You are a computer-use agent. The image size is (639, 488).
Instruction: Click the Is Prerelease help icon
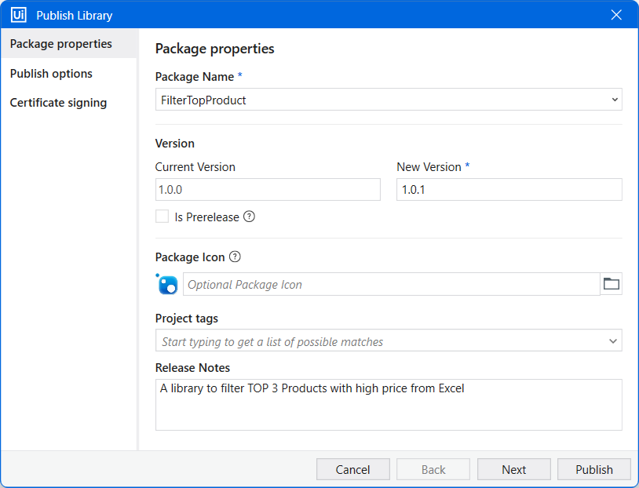[249, 216]
